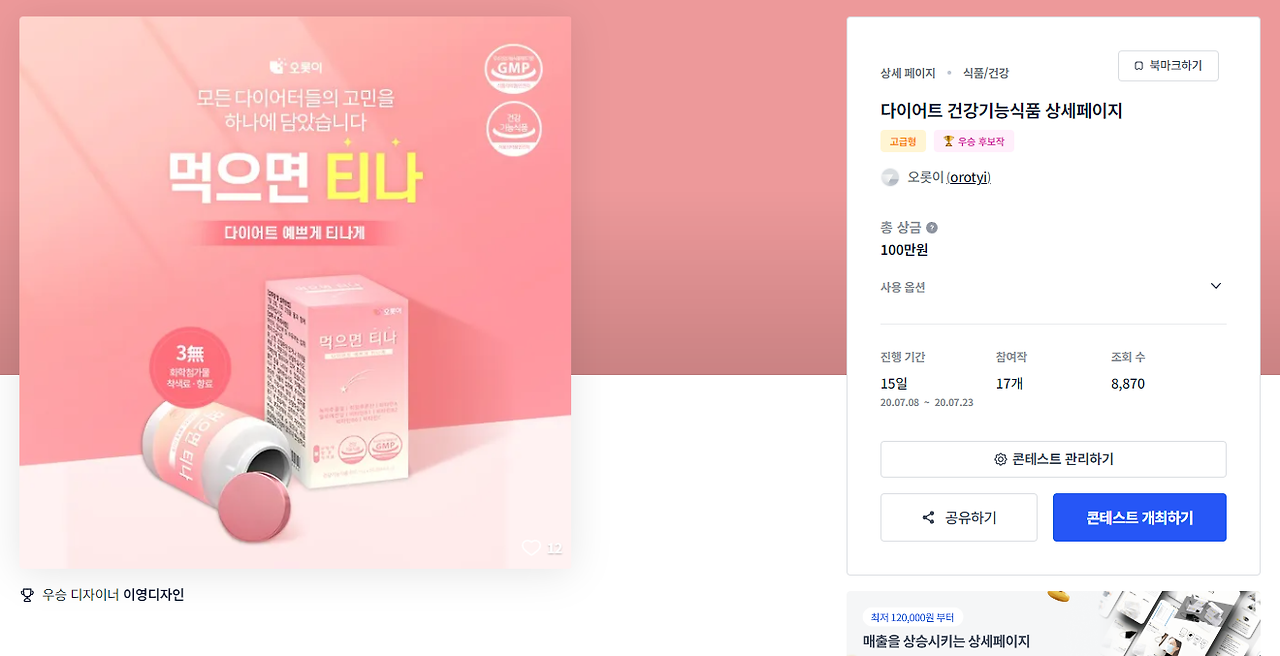
Task: Open the 상세 페이지 breadcrumb category
Action: pyautogui.click(x=908, y=73)
